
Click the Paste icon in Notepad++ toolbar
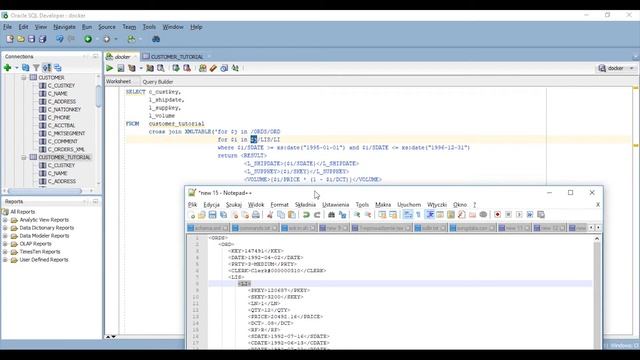pos(292,215)
